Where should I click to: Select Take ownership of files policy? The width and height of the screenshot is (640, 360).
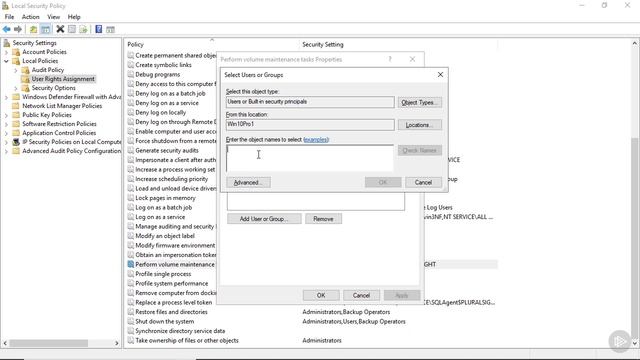(x=187, y=340)
